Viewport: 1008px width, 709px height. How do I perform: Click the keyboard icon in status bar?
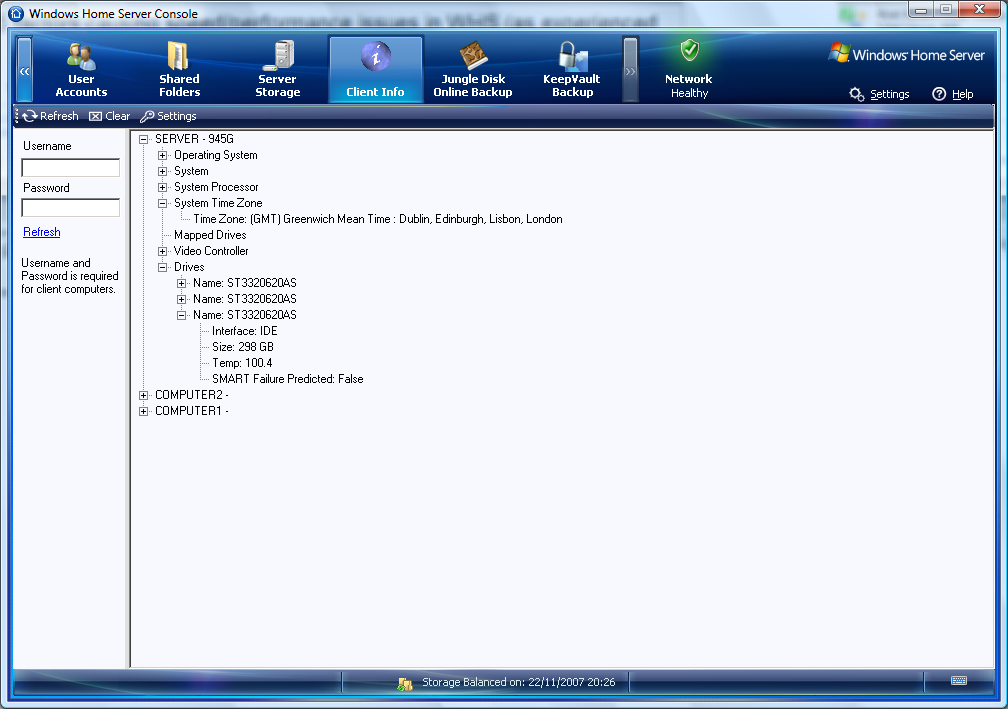tap(959, 681)
